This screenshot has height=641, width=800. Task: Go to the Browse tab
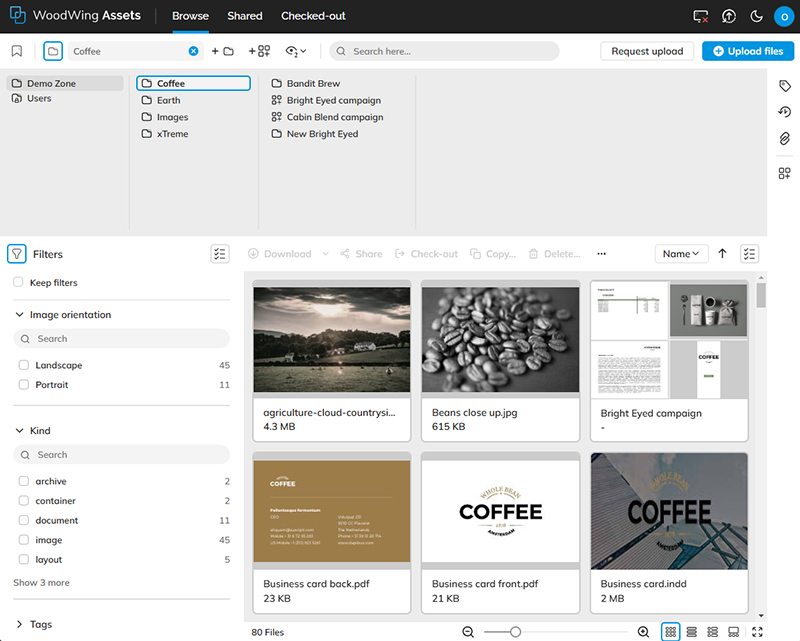[190, 16]
